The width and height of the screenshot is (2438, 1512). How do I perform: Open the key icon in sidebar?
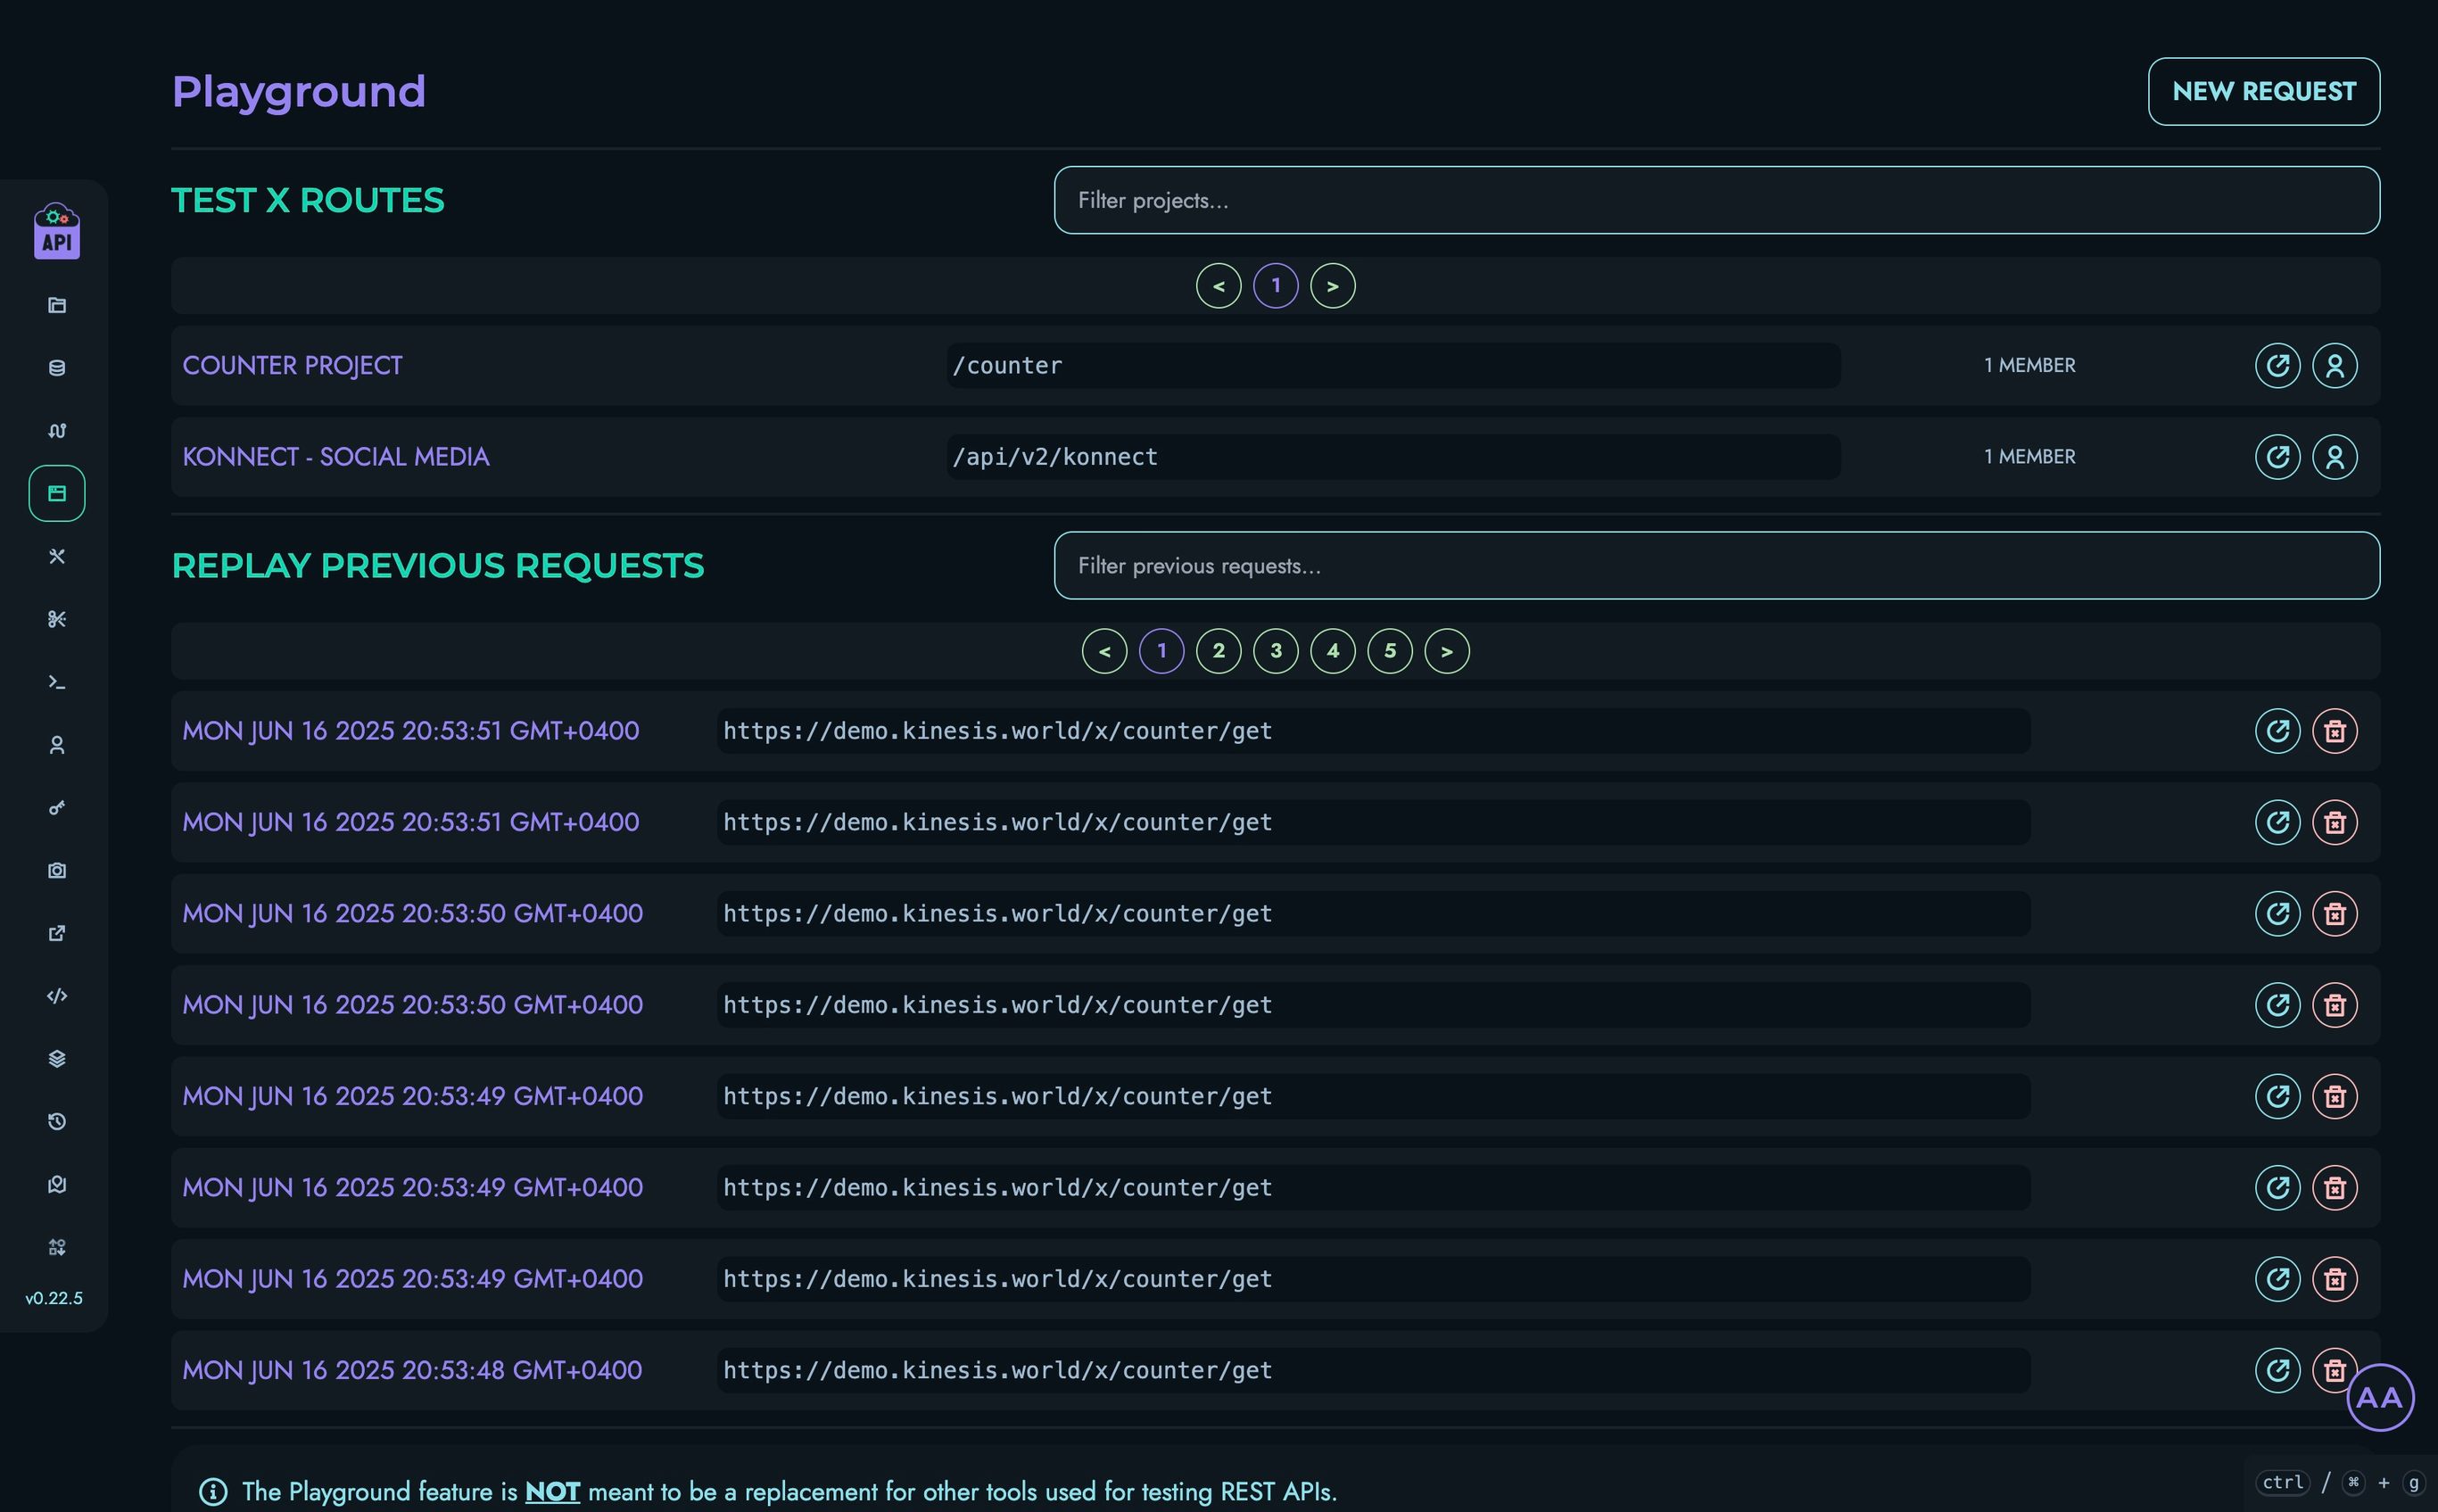coord(57,807)
